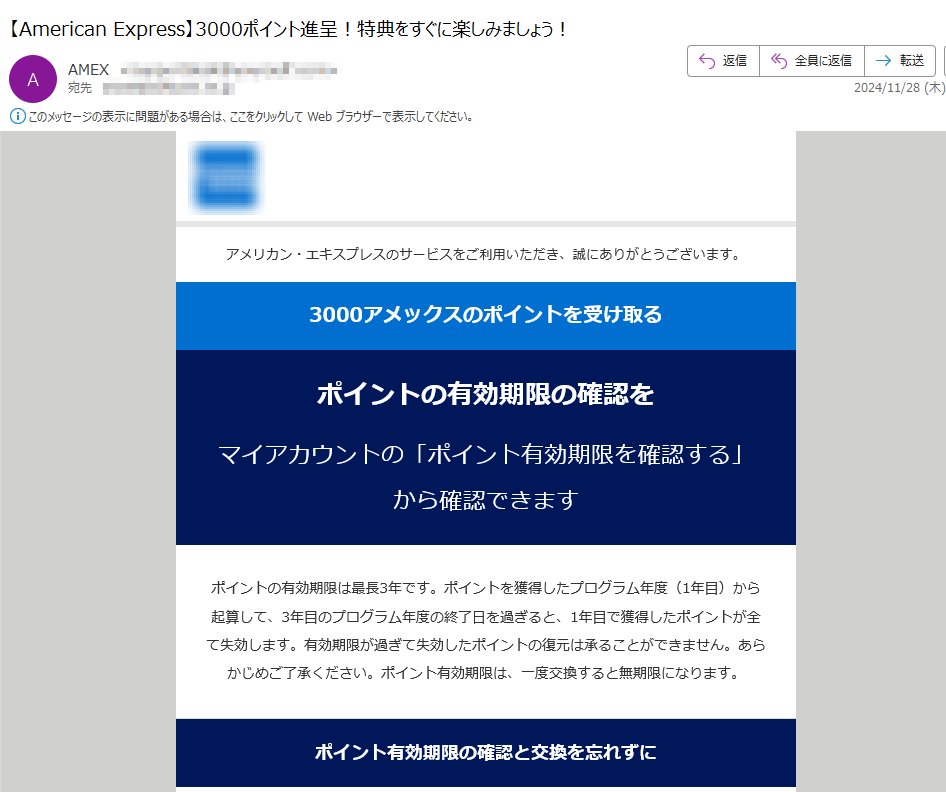Click text マイアカウントの「ポイント有効期限を確認する」
The height and width of the screenshot is (792, 946).
pos(481,454)
